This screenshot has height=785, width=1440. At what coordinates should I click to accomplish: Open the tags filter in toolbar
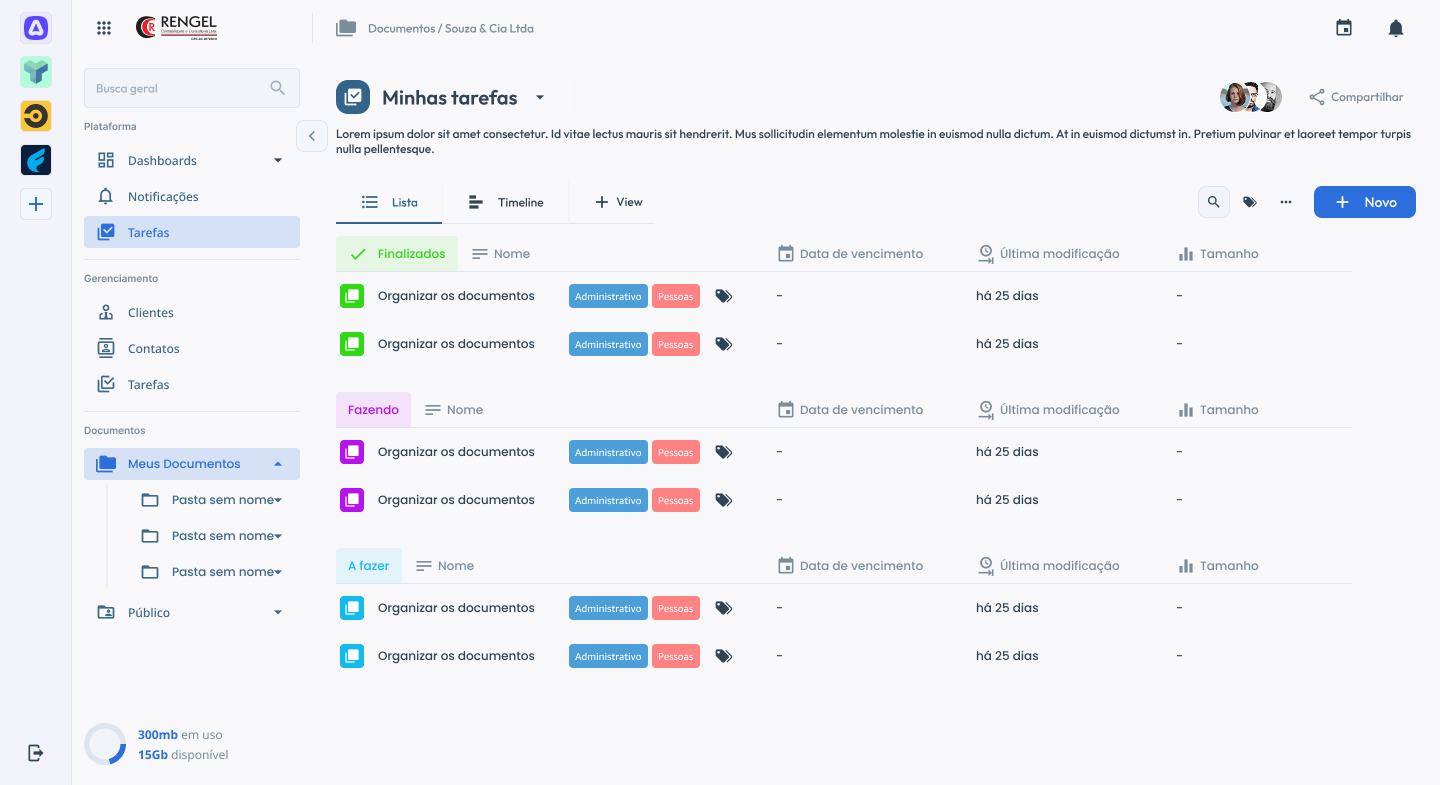coord(1249,202)
